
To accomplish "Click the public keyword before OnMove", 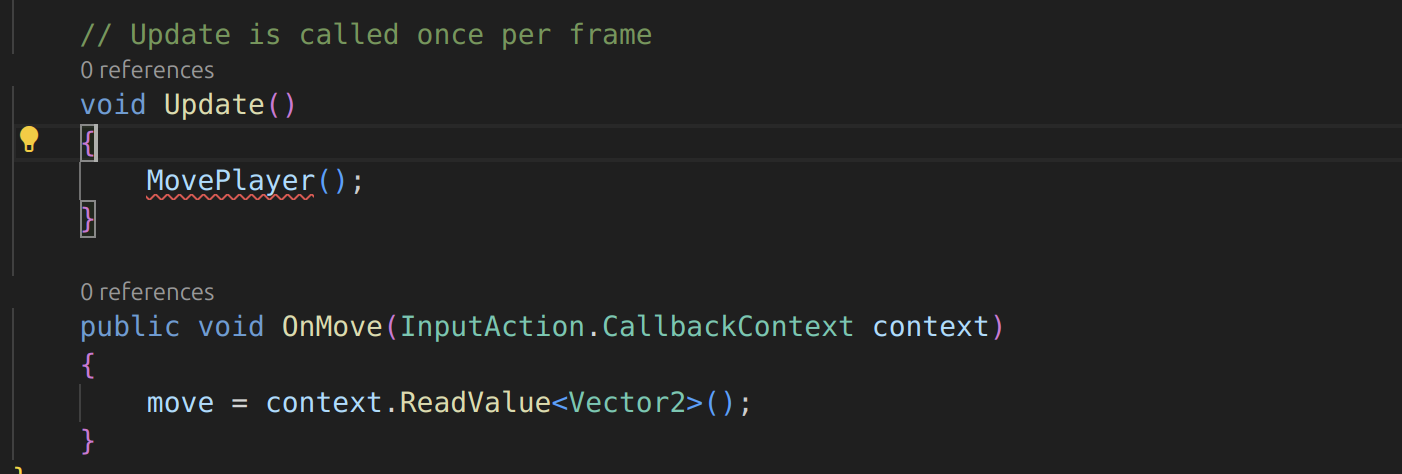I will pyautogui.click(x=130, y=326).
